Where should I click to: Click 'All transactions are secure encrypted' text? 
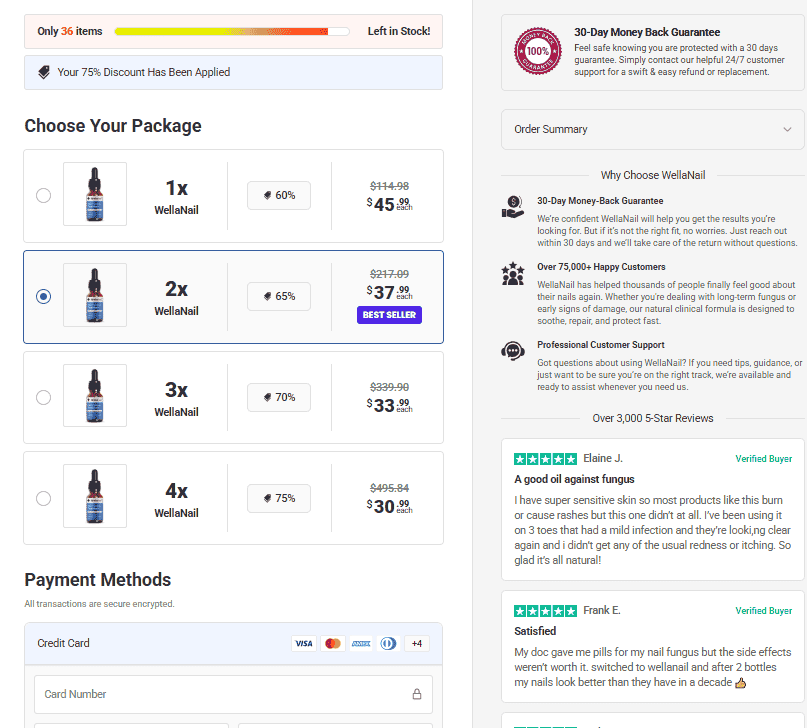tap(99, 603)
